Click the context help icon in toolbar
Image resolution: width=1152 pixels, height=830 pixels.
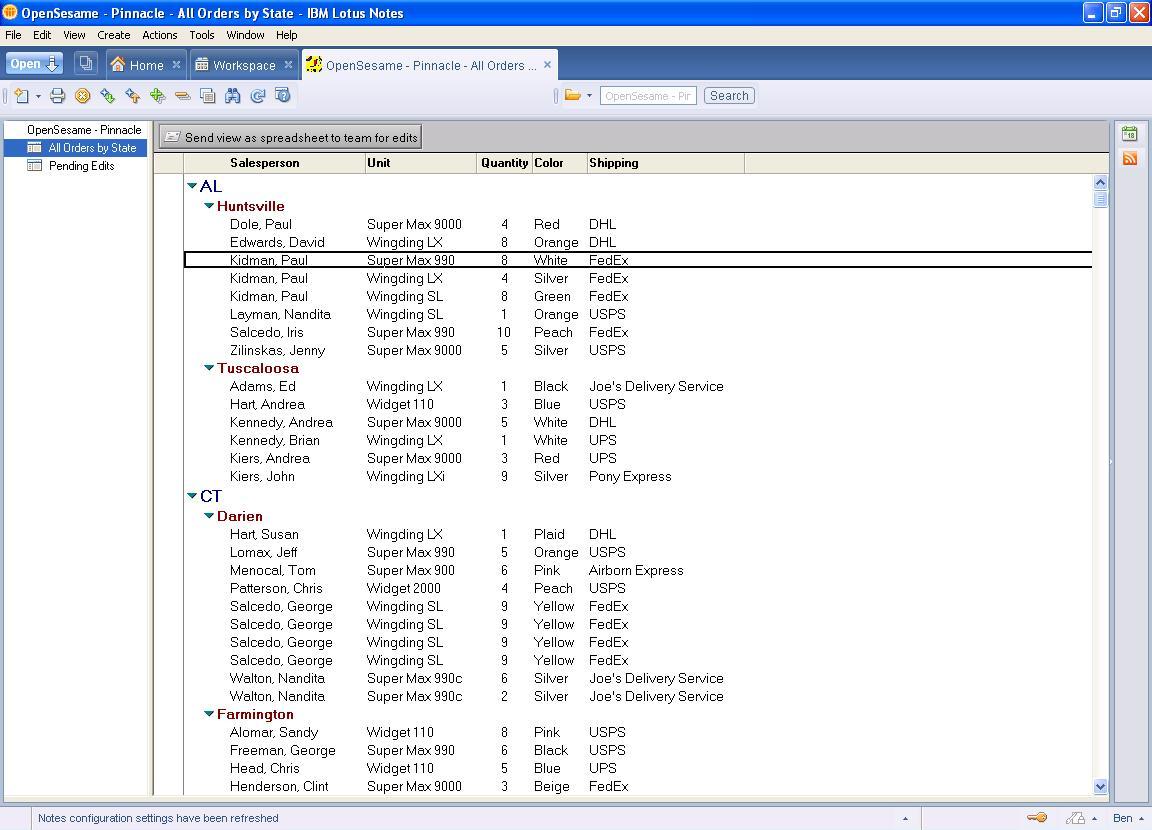[282, 96]
